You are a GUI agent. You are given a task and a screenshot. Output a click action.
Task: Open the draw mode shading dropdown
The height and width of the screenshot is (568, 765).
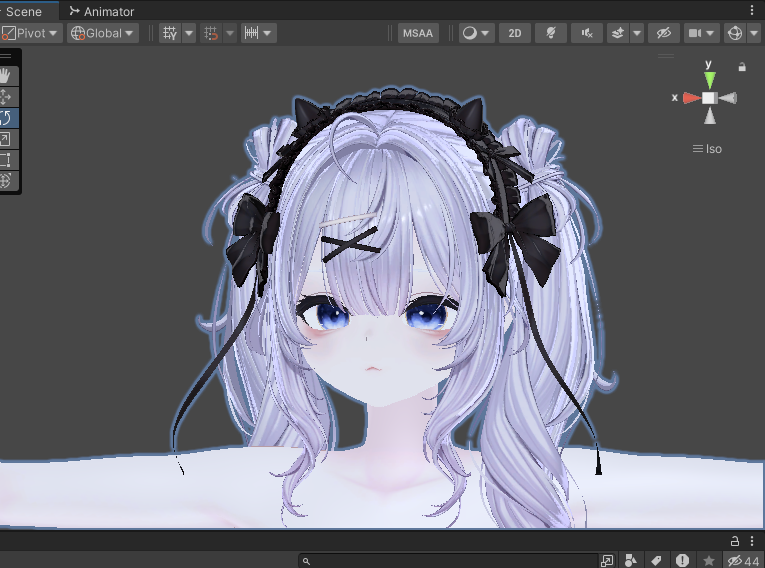[x=476, y=33]
